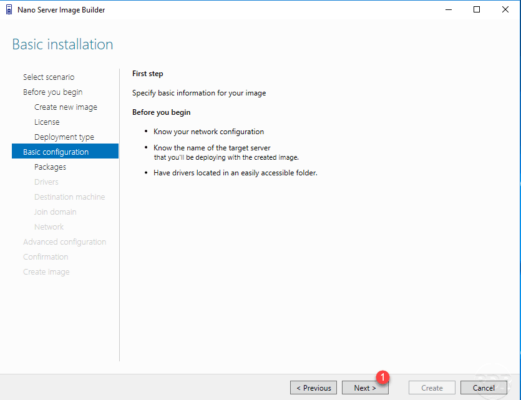Click Next to continue
521x400 pixels.
coord(365,388)
